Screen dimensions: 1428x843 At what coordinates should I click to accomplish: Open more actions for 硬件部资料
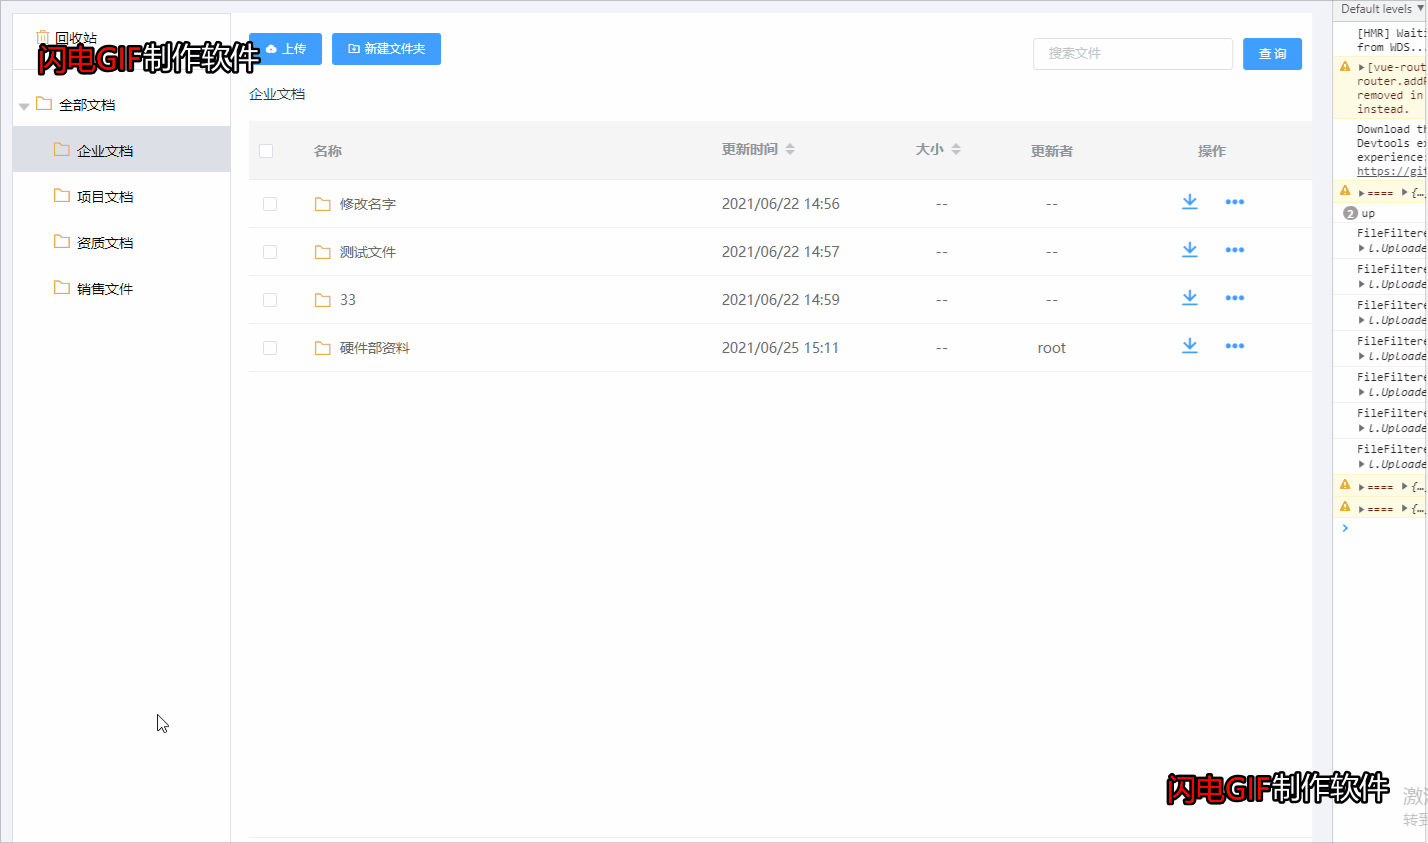click(1235, 346)
